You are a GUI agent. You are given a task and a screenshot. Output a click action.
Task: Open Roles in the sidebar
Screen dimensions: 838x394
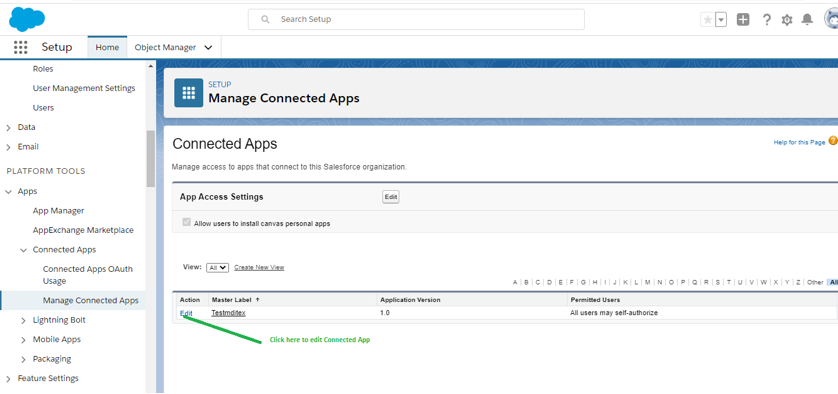pos(43,69)
